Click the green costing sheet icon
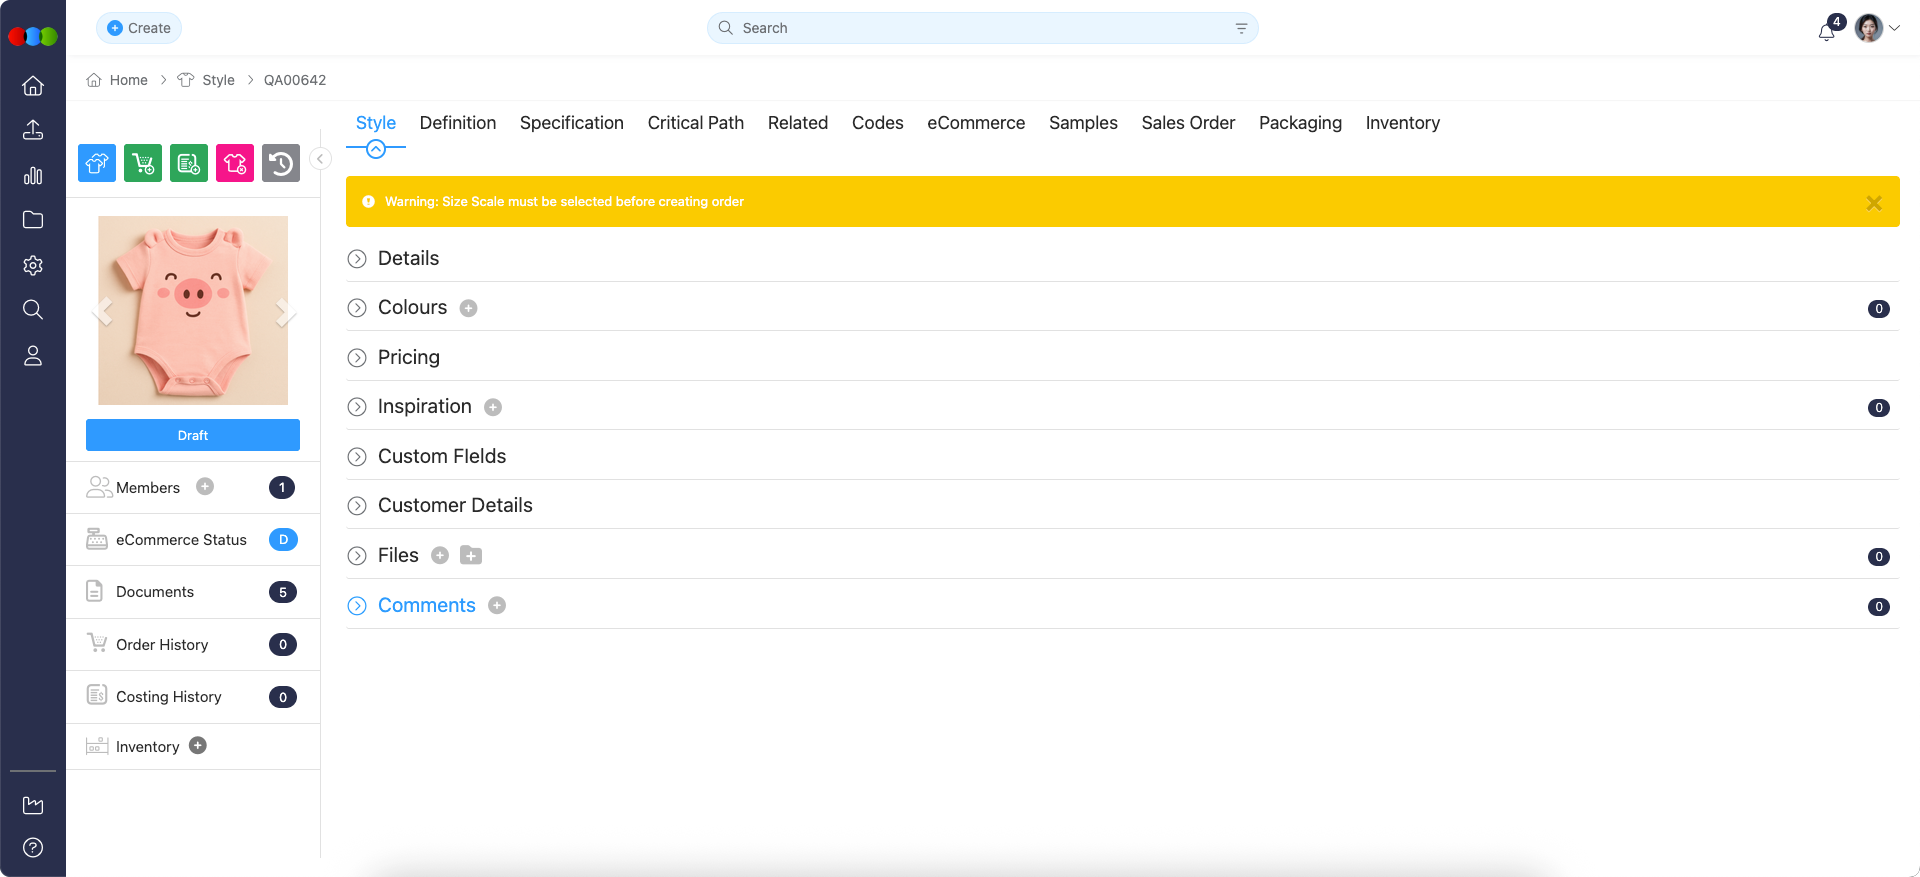Viewport: 1920px width, 877px height. click(x=189, y=163)
